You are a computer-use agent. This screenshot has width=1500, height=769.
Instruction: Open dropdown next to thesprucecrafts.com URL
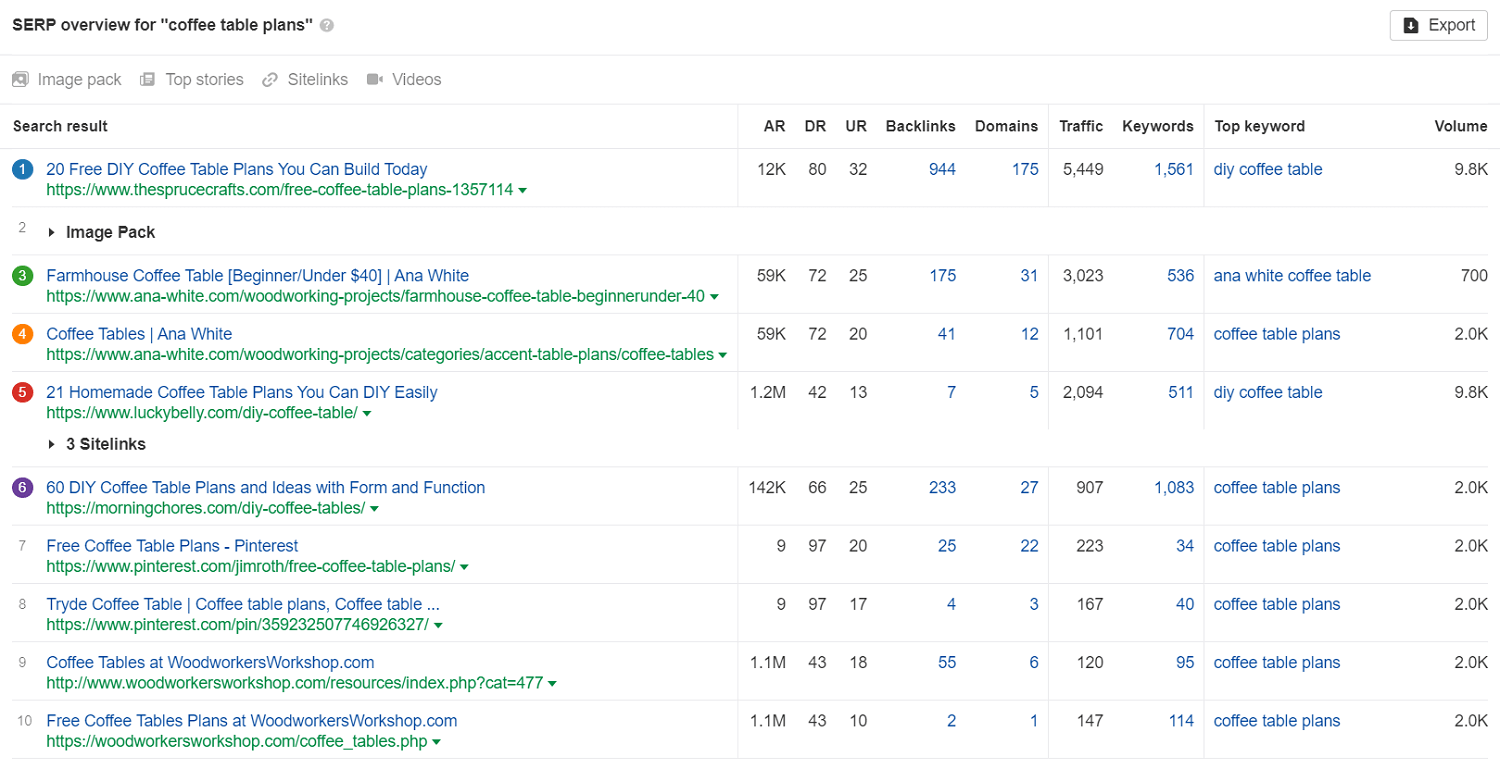click(x=523, y=190)
